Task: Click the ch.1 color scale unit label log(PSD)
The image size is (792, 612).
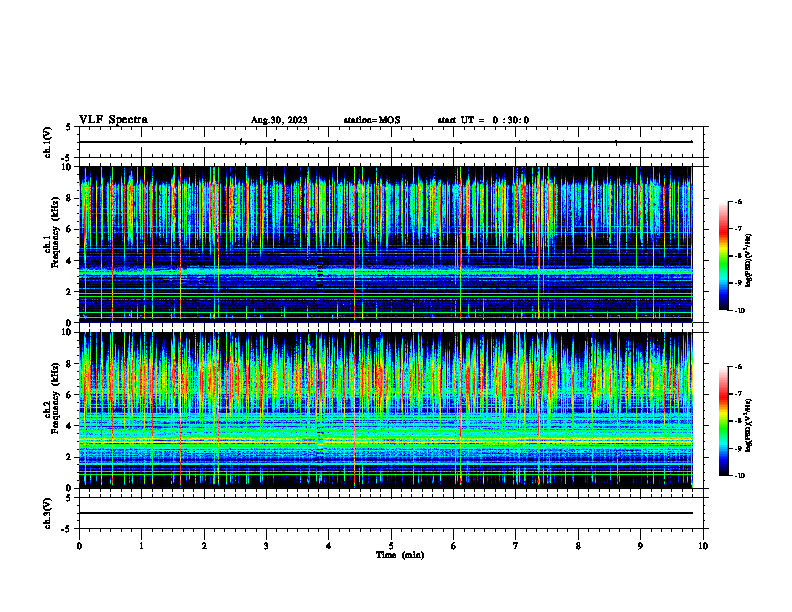Action: pos(749,260)
